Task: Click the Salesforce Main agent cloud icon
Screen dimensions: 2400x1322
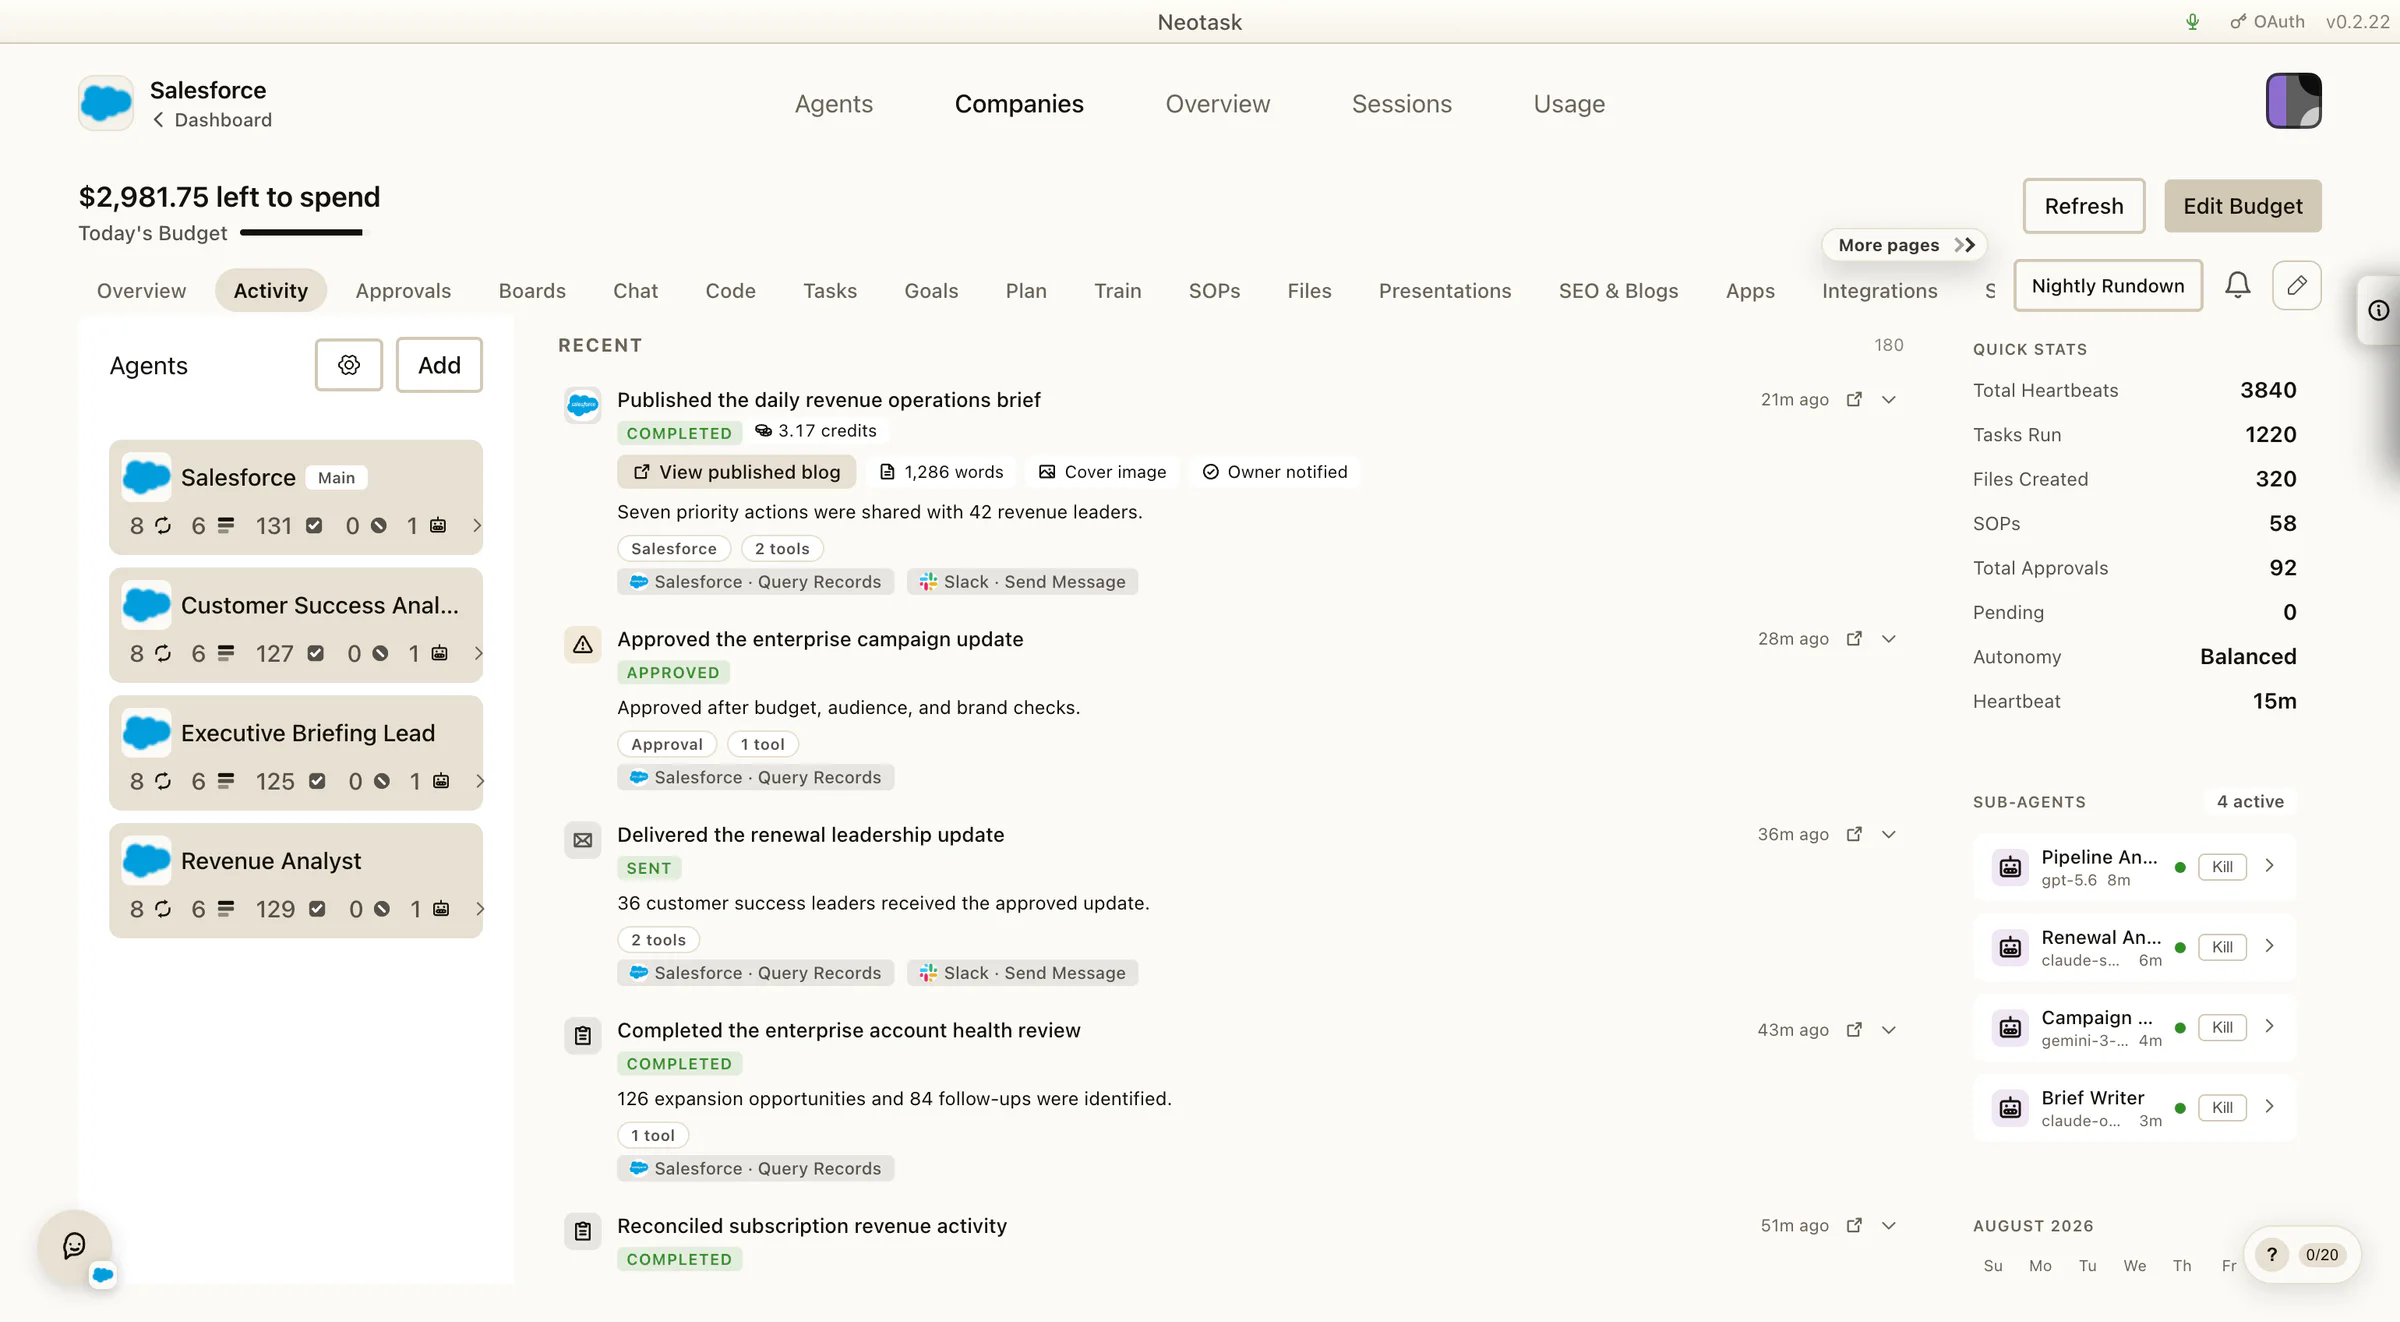Action: (x=146, y=477)
